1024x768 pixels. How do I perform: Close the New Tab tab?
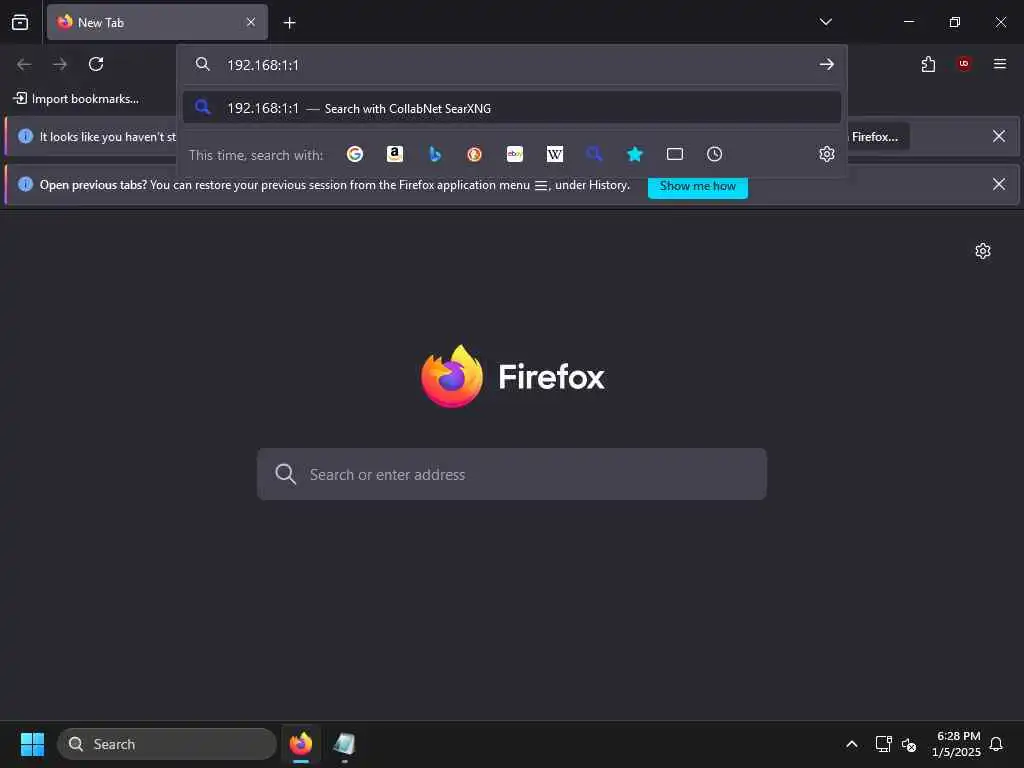(x=251, y=22)
